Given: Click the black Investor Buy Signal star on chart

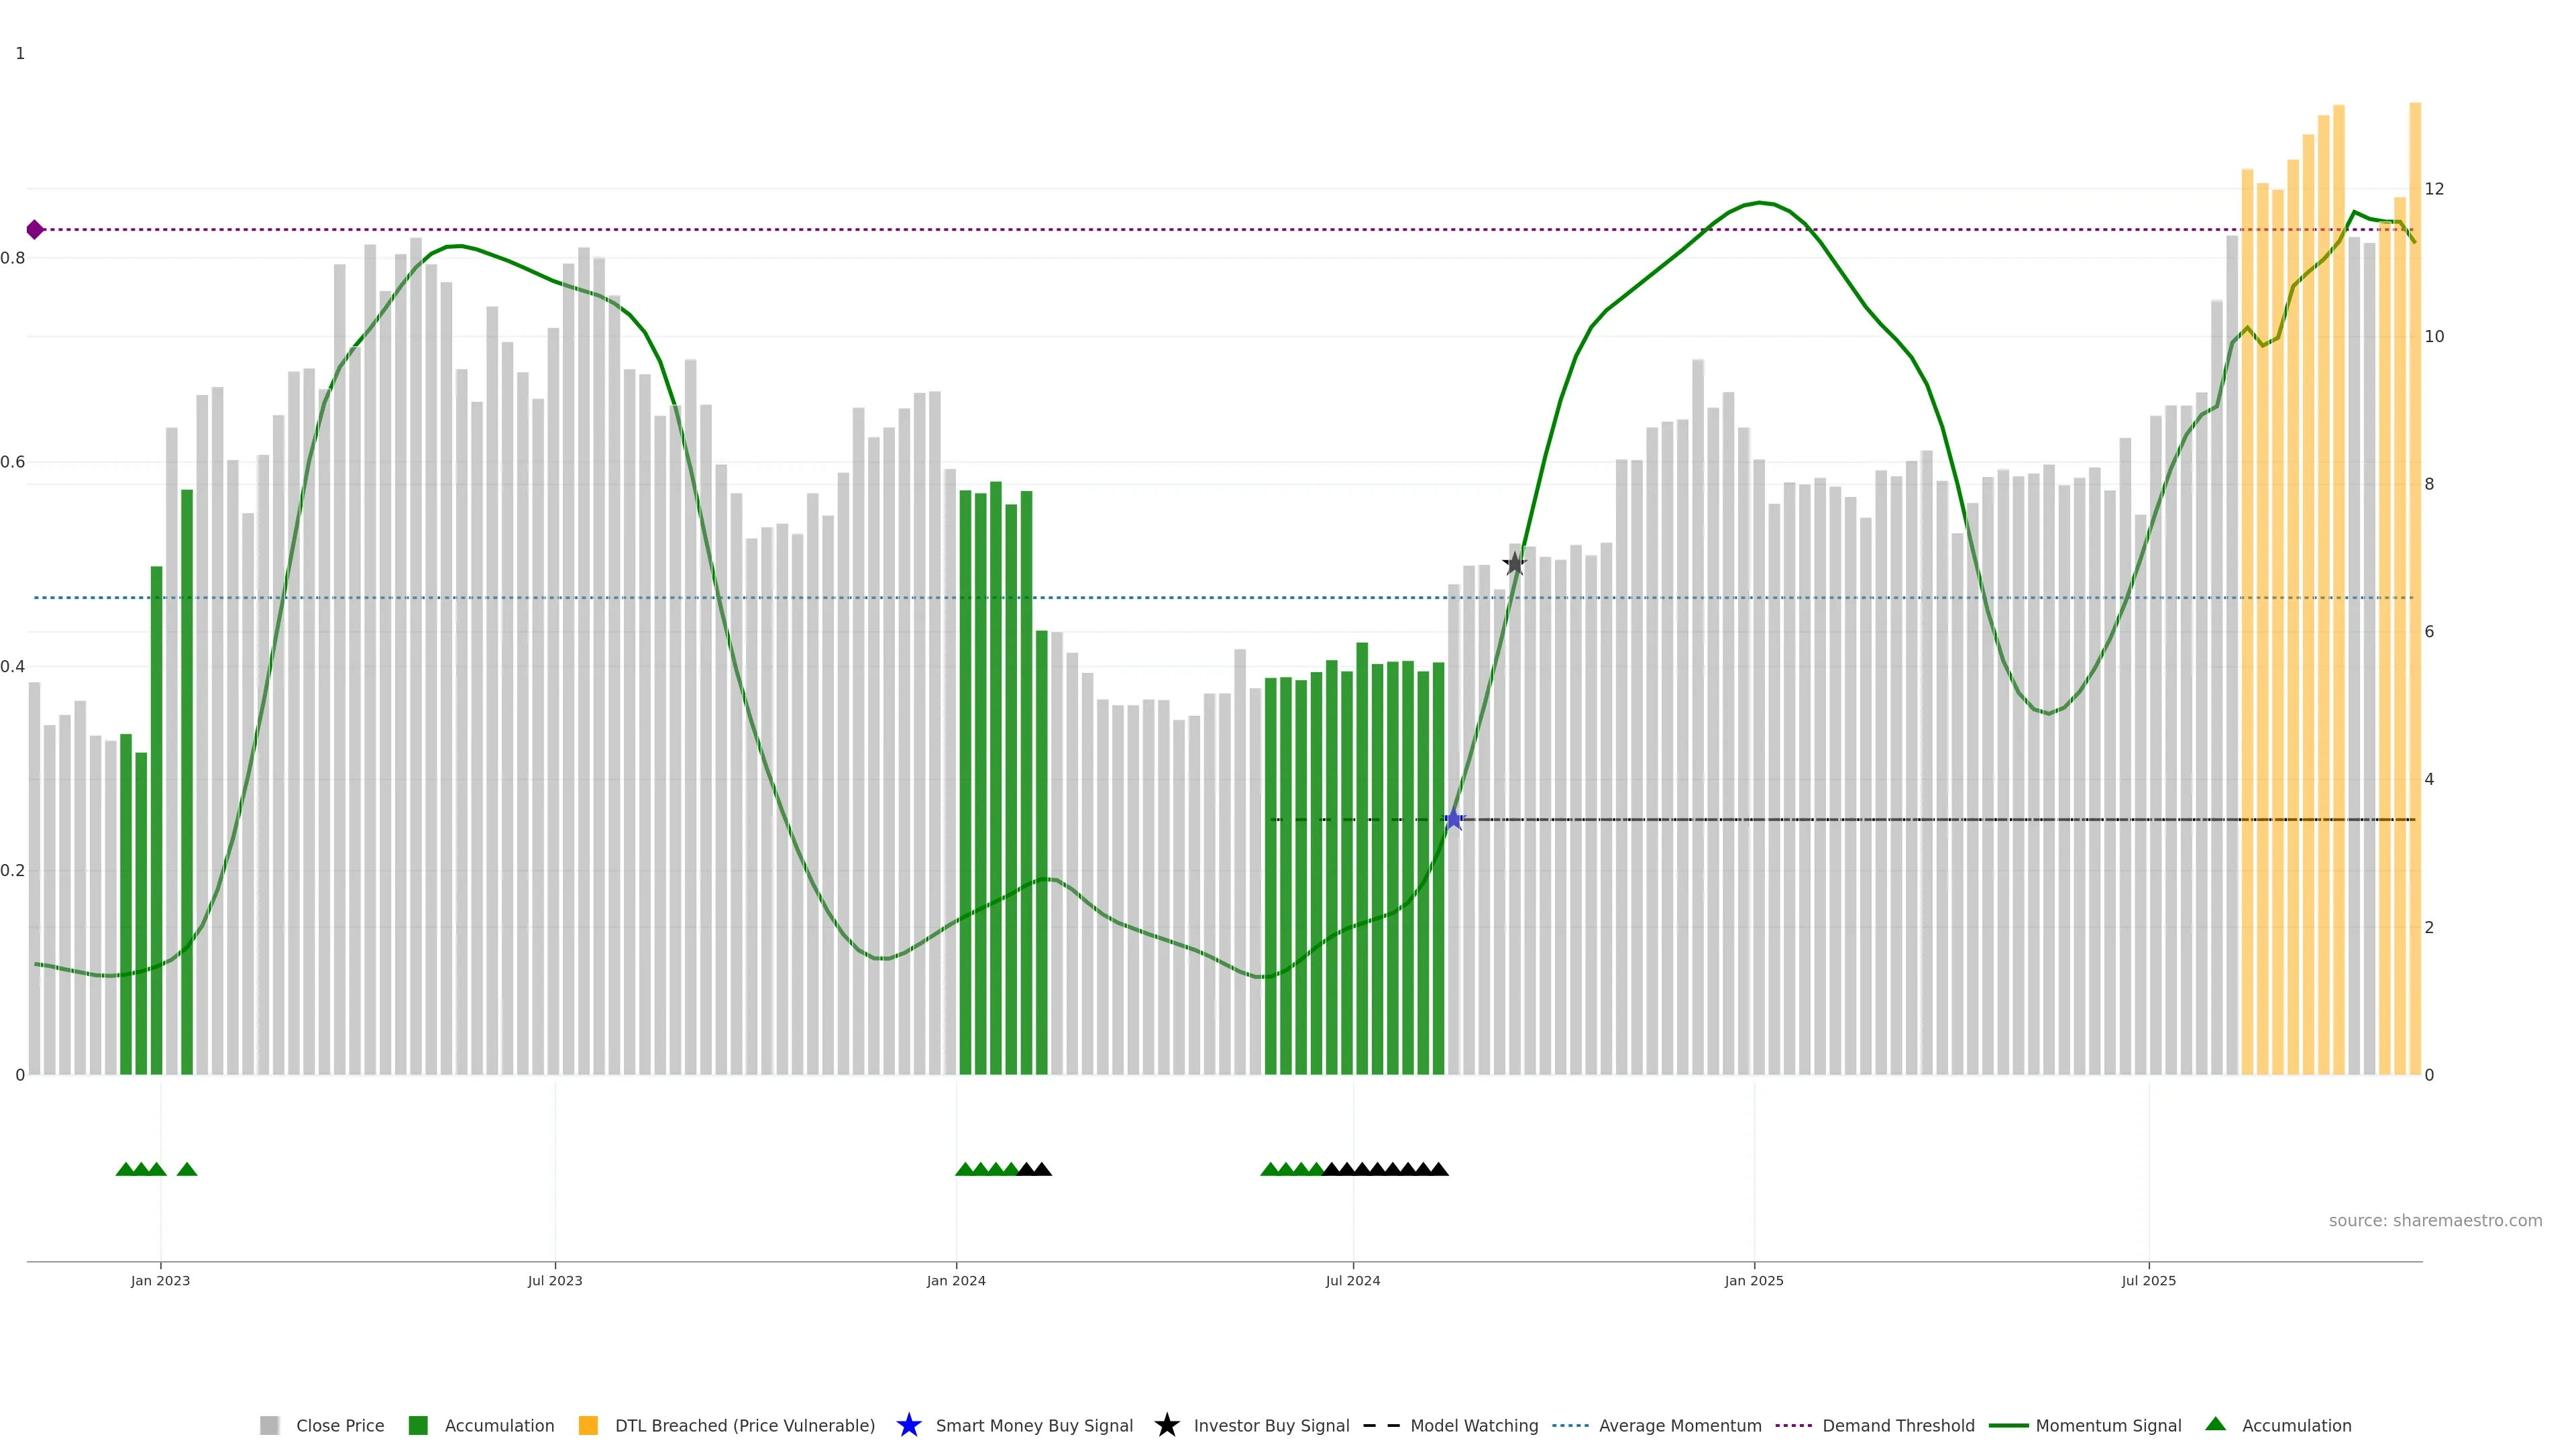Looking at the screenshot, I should (x=1515, y=563).
